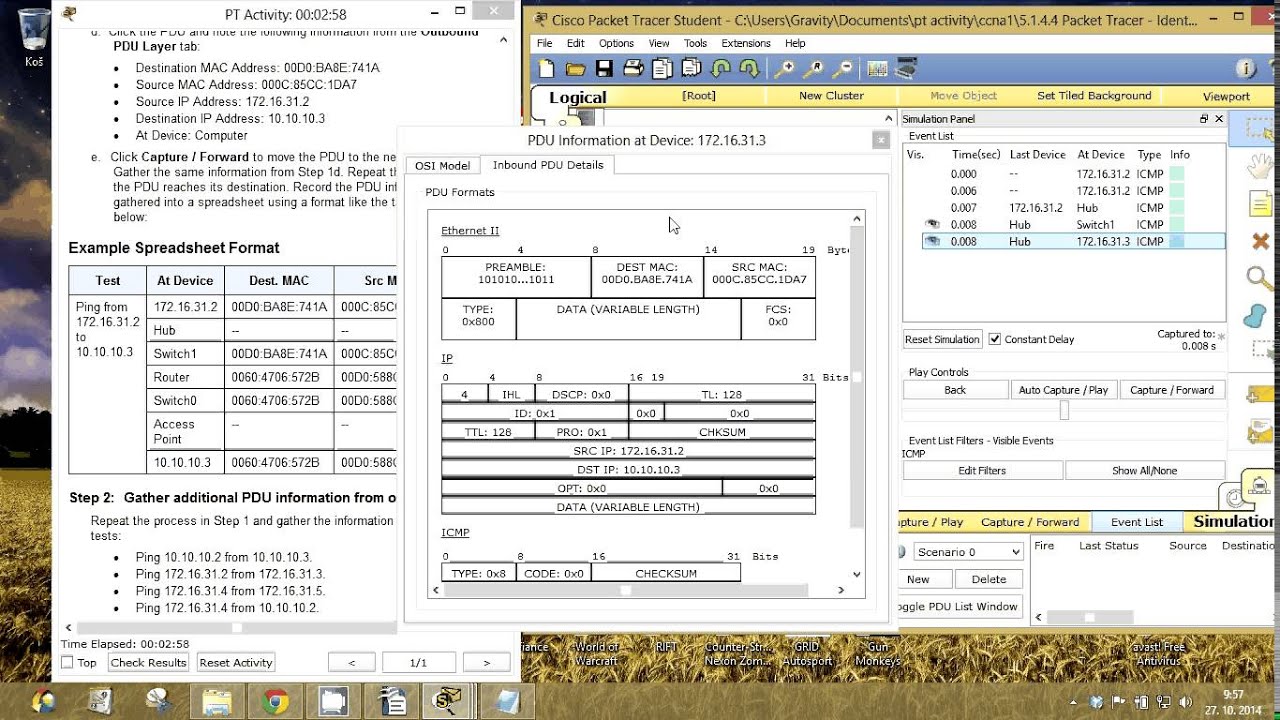Image resolution: width=1280 pixels, height=720 pixels.
Task: Click Auto Capture / Play in Play Controls
Action: (1063, 390)
